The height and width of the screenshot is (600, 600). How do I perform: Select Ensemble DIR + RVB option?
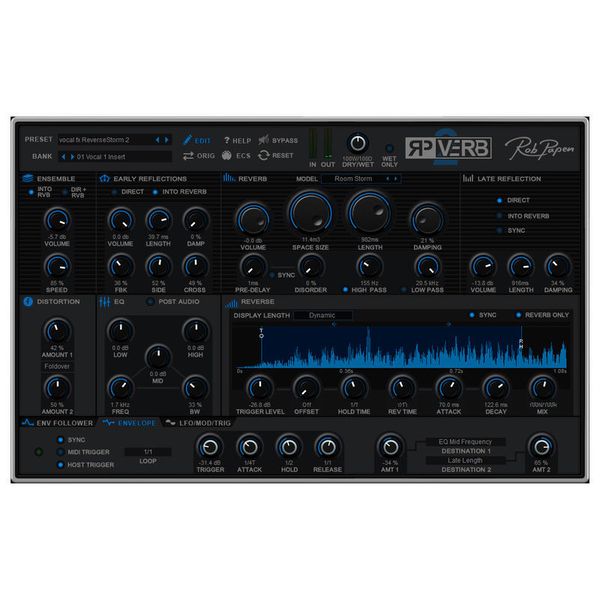click(x=65, y=192)
